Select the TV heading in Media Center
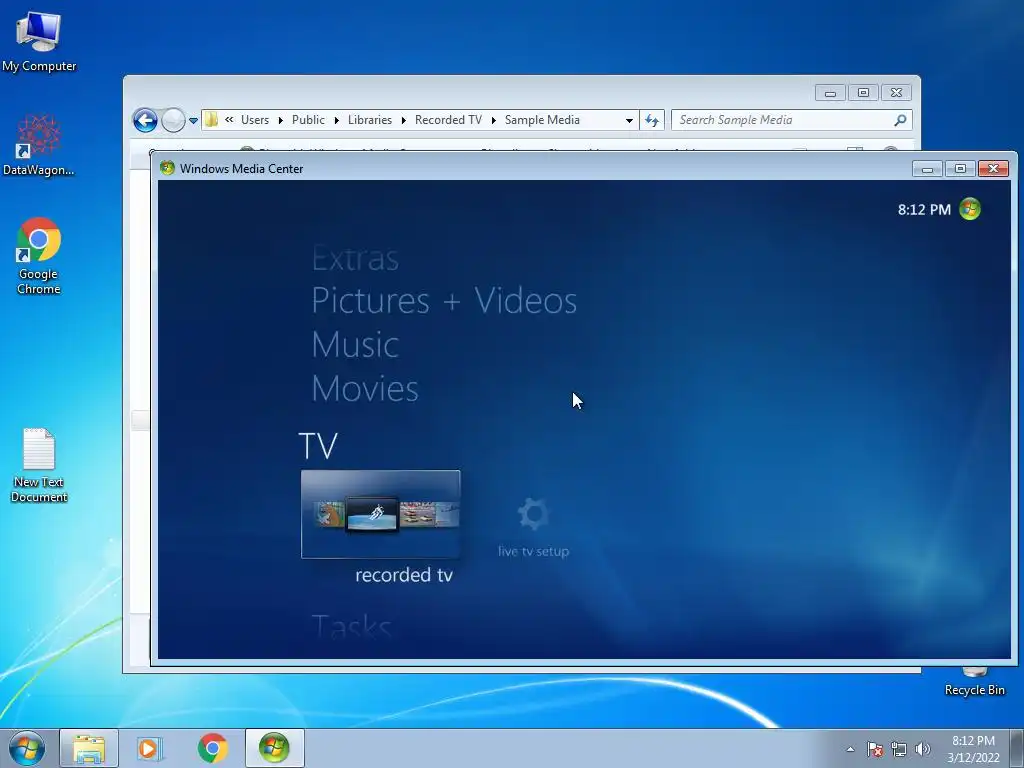 (318, 446)
